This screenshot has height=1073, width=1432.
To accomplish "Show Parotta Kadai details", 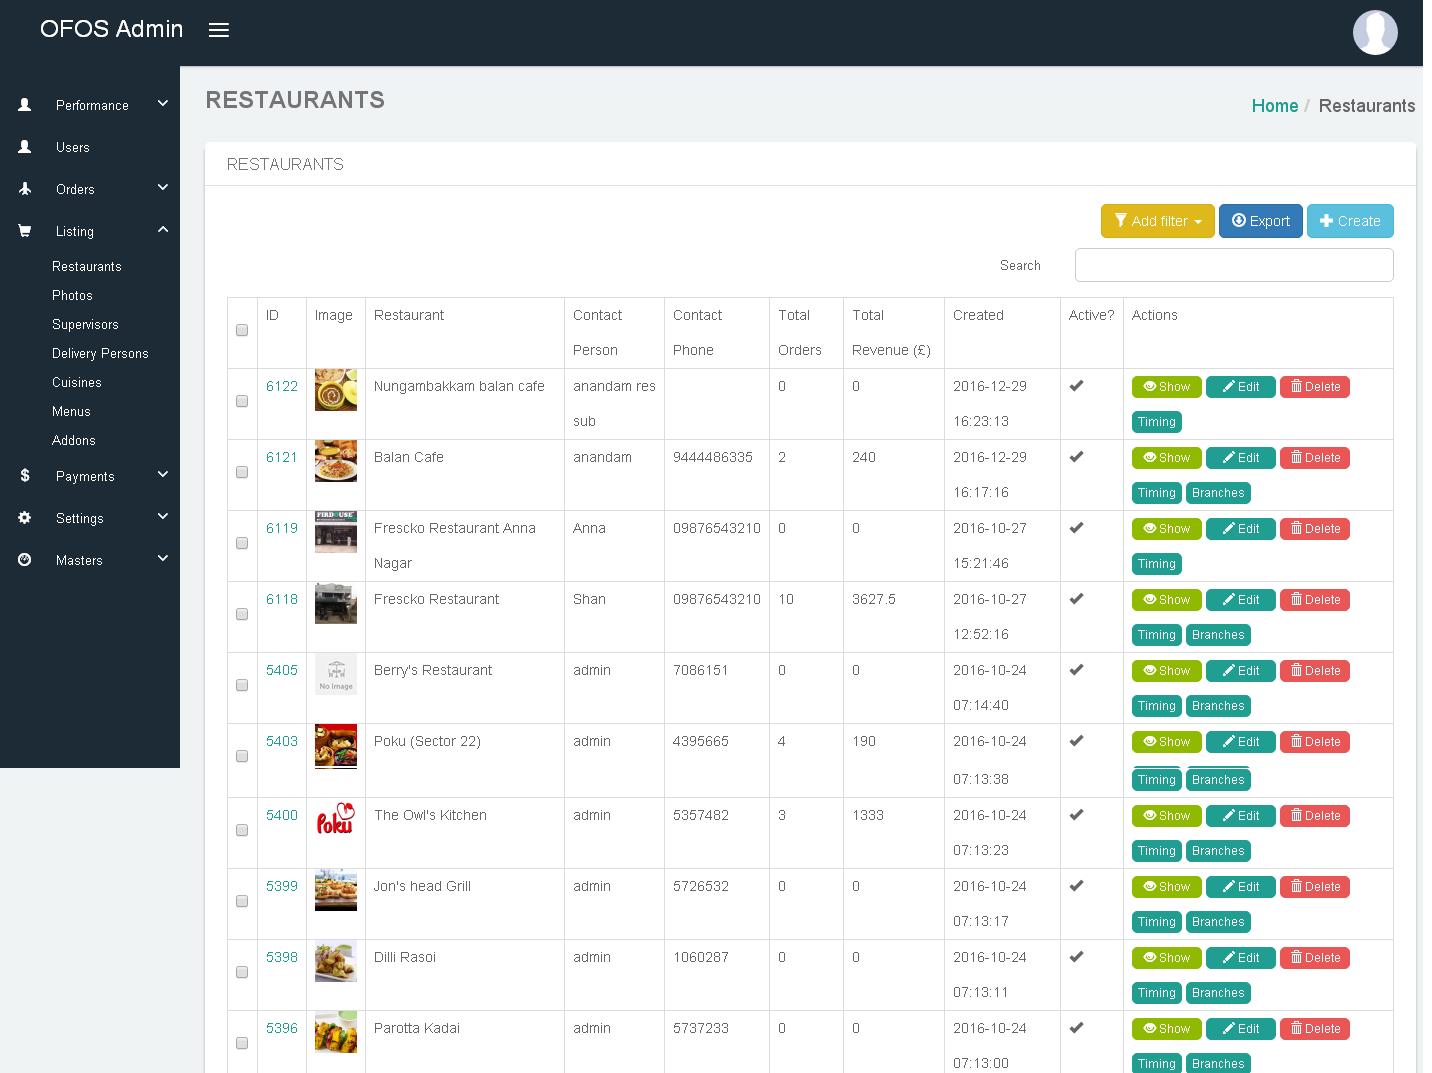I will tap(1167, 1029).
